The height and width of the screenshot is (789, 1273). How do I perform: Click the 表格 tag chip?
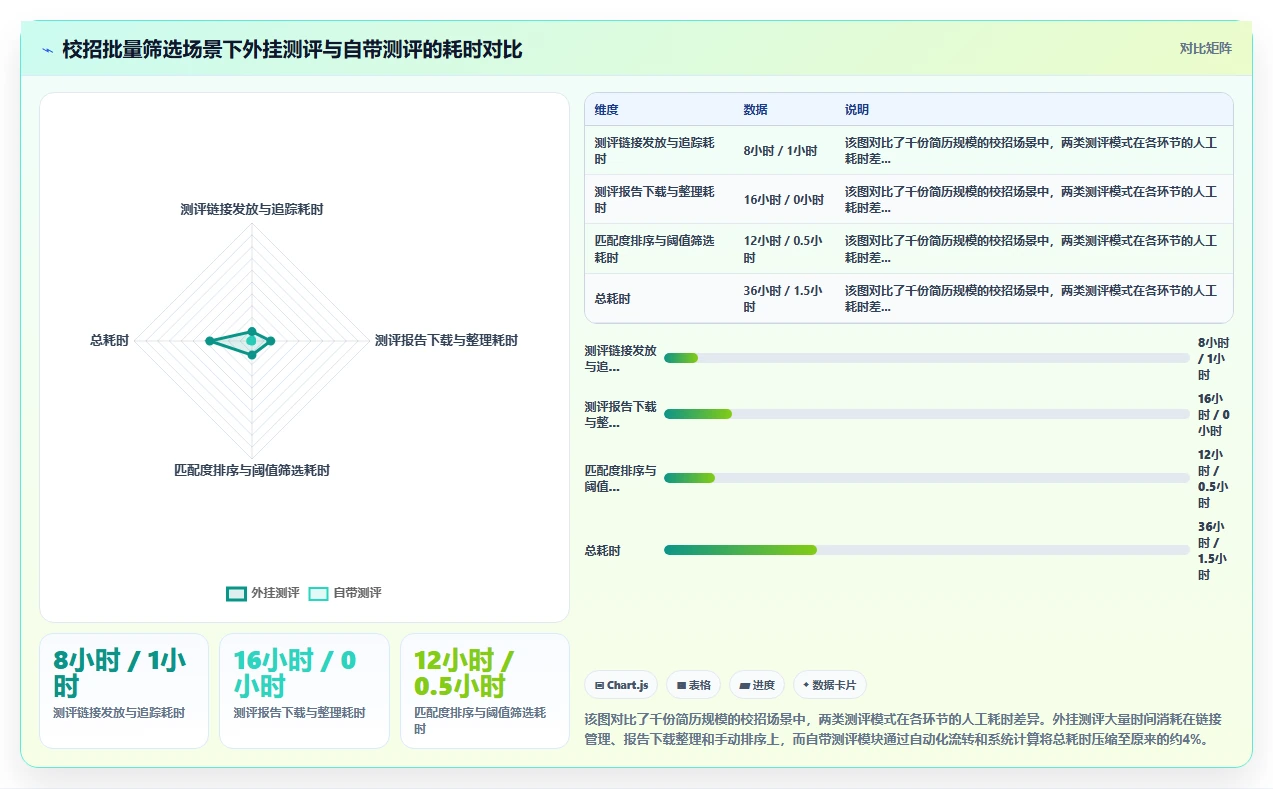click(693, 685)
